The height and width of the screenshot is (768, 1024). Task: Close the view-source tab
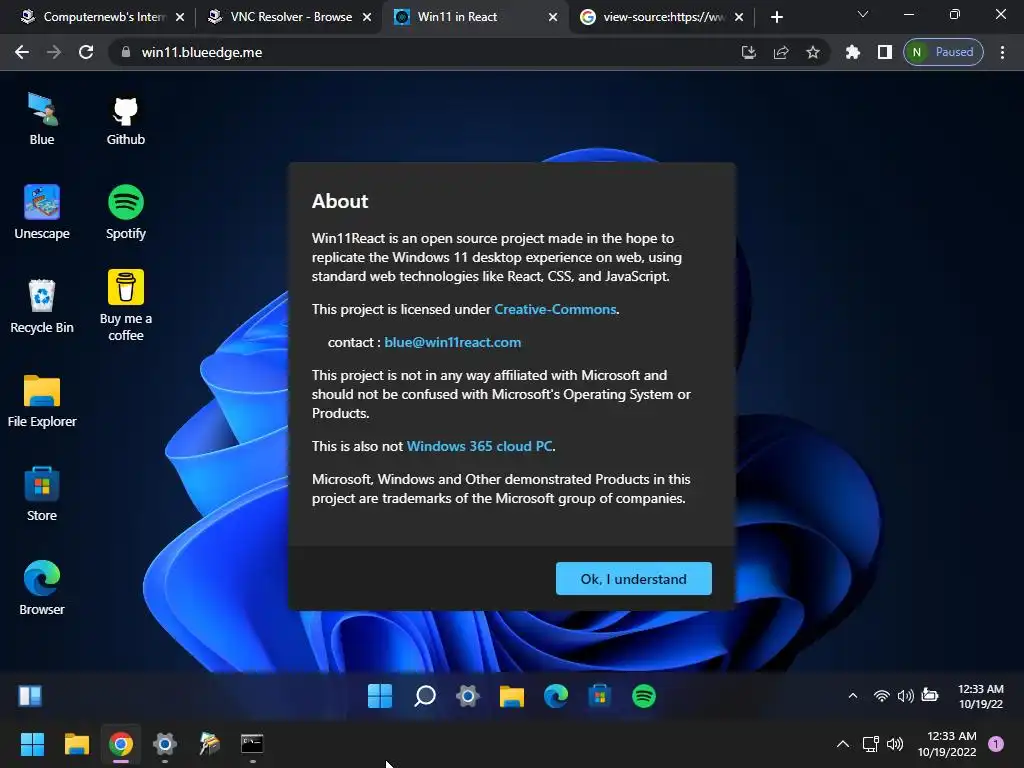coord(739,17)
